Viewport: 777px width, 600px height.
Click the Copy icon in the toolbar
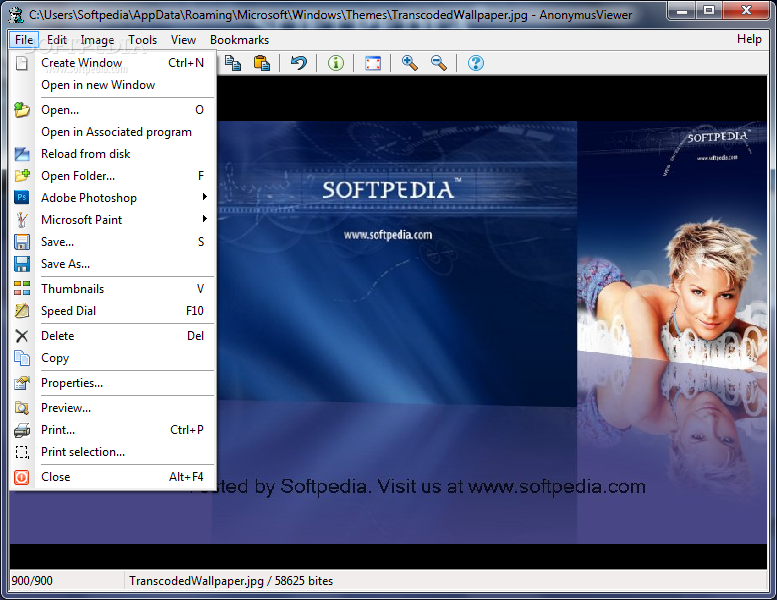[233, 63]
